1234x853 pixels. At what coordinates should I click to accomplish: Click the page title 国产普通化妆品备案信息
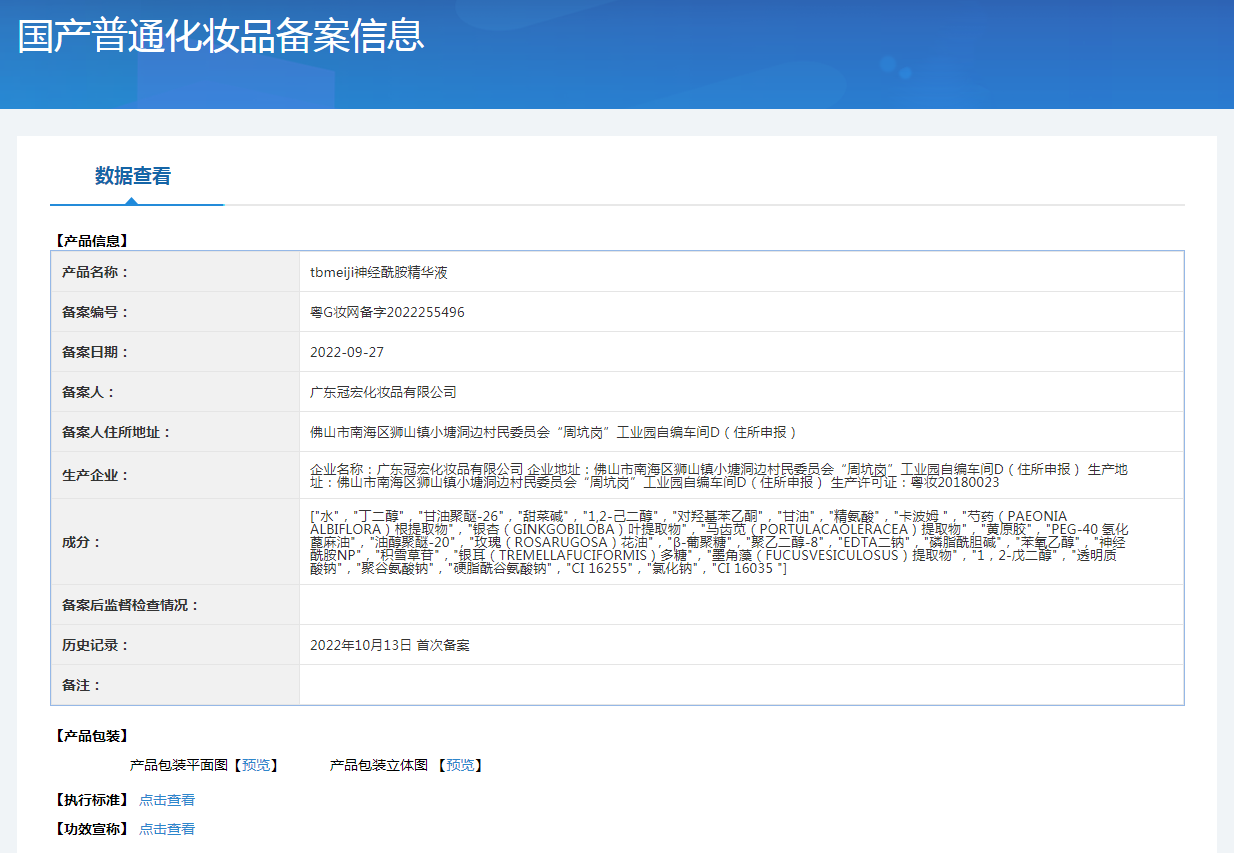(x=221, y=35)
